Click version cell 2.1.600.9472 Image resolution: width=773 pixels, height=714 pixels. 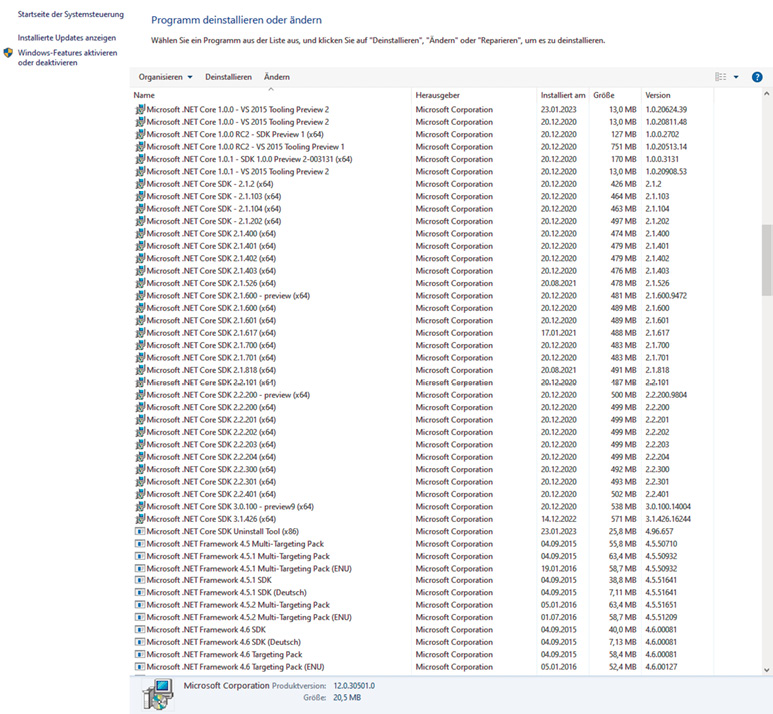coord(666,295)
